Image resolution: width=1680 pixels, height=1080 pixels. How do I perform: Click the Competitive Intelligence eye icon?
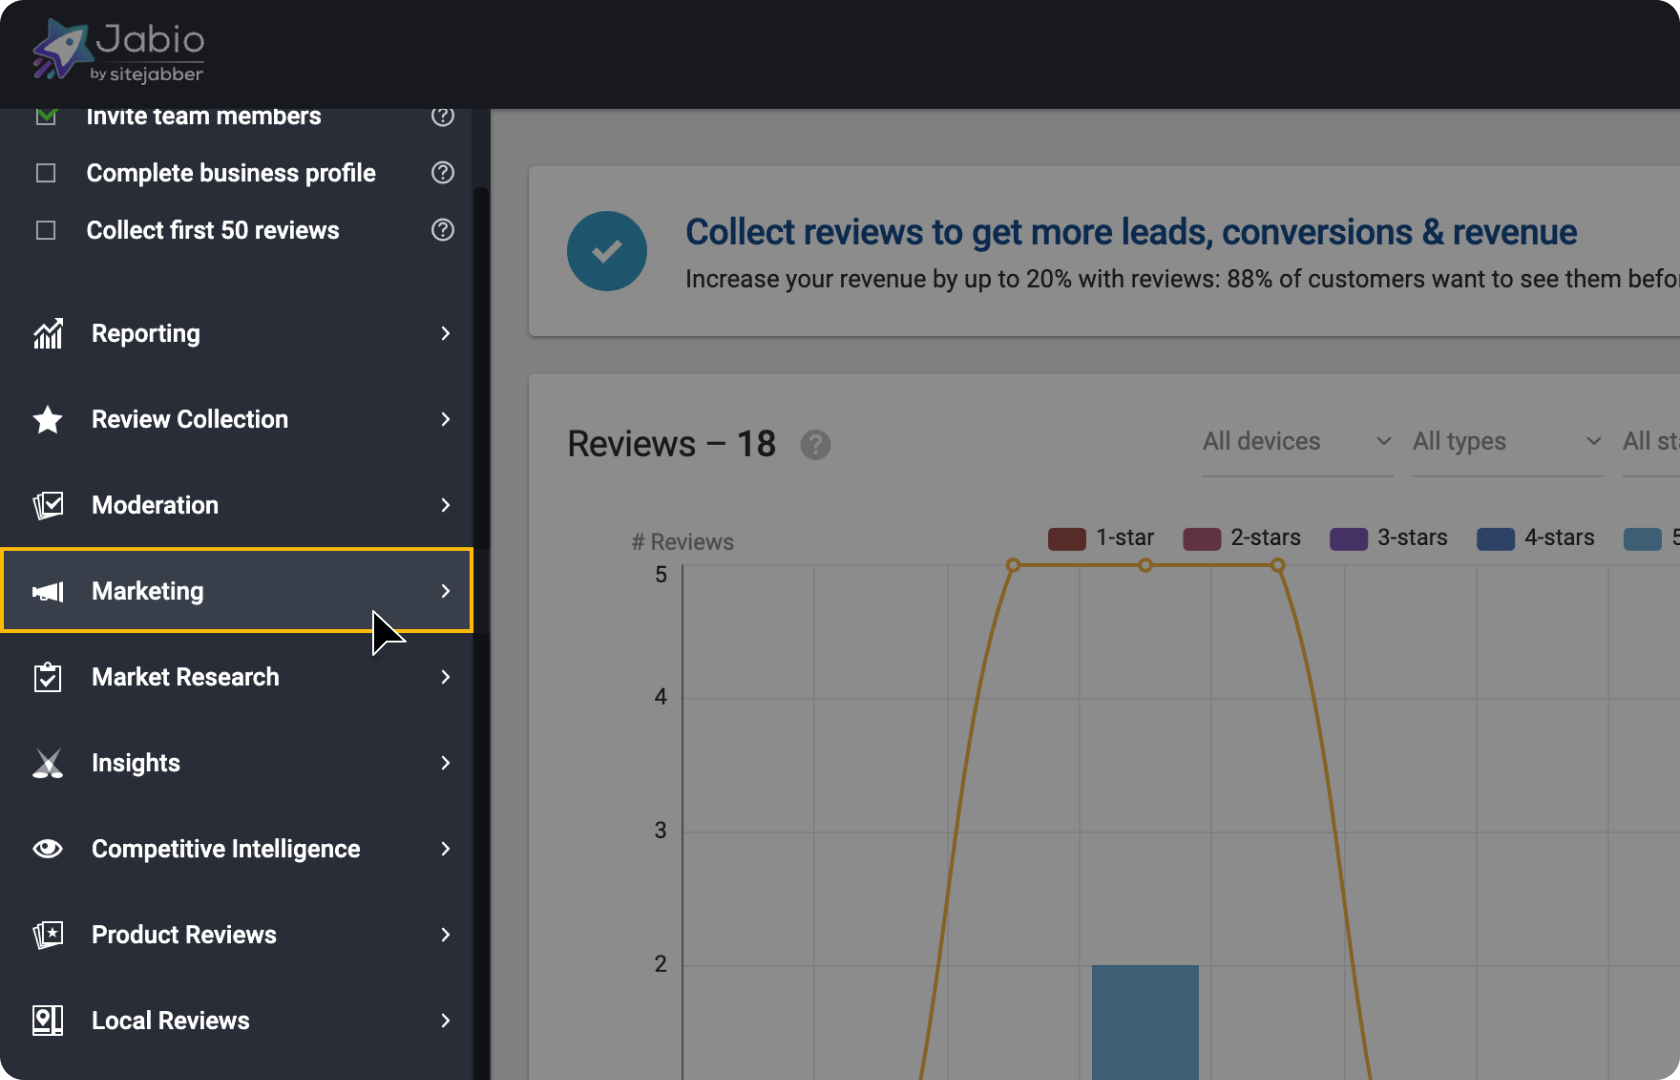coord(48,849)
